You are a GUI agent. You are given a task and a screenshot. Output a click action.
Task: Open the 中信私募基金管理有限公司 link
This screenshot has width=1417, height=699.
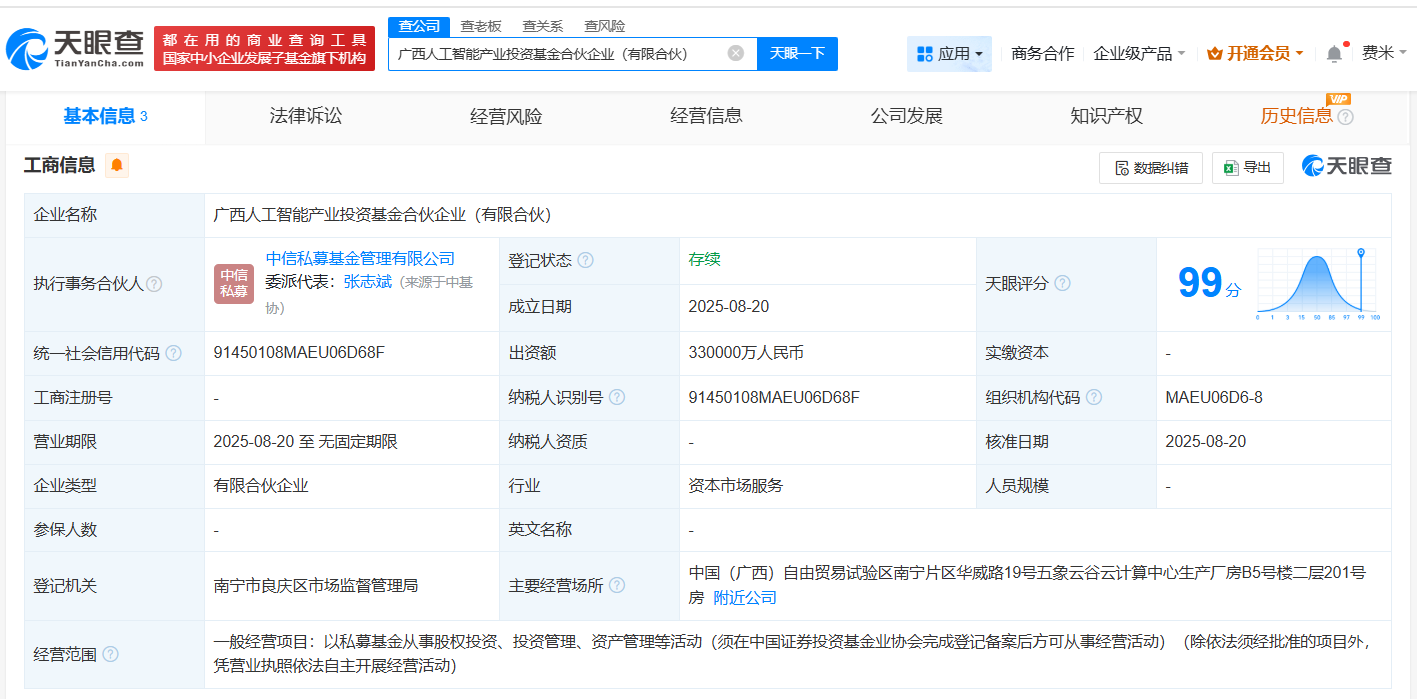point(360,259)
